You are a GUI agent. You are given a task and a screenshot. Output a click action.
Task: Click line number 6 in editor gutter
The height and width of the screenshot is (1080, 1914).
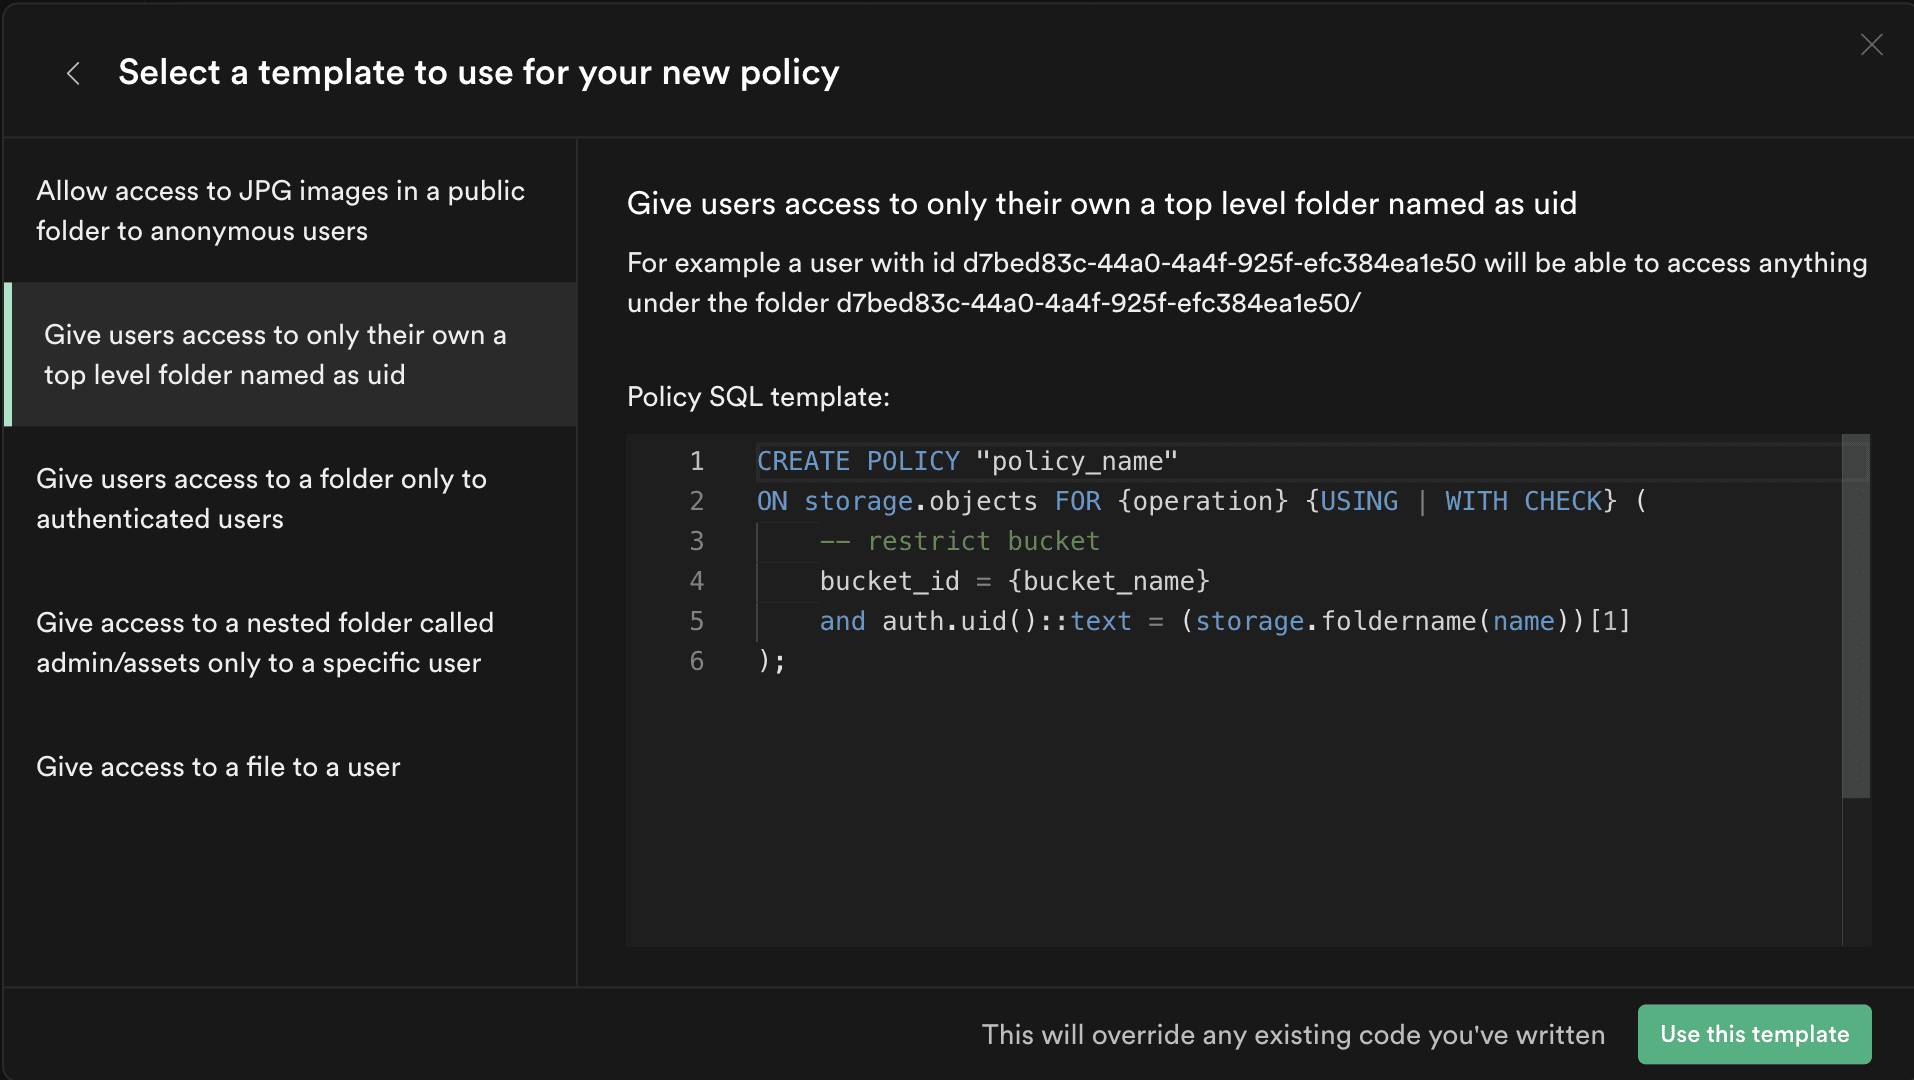[x=697, y=661]
